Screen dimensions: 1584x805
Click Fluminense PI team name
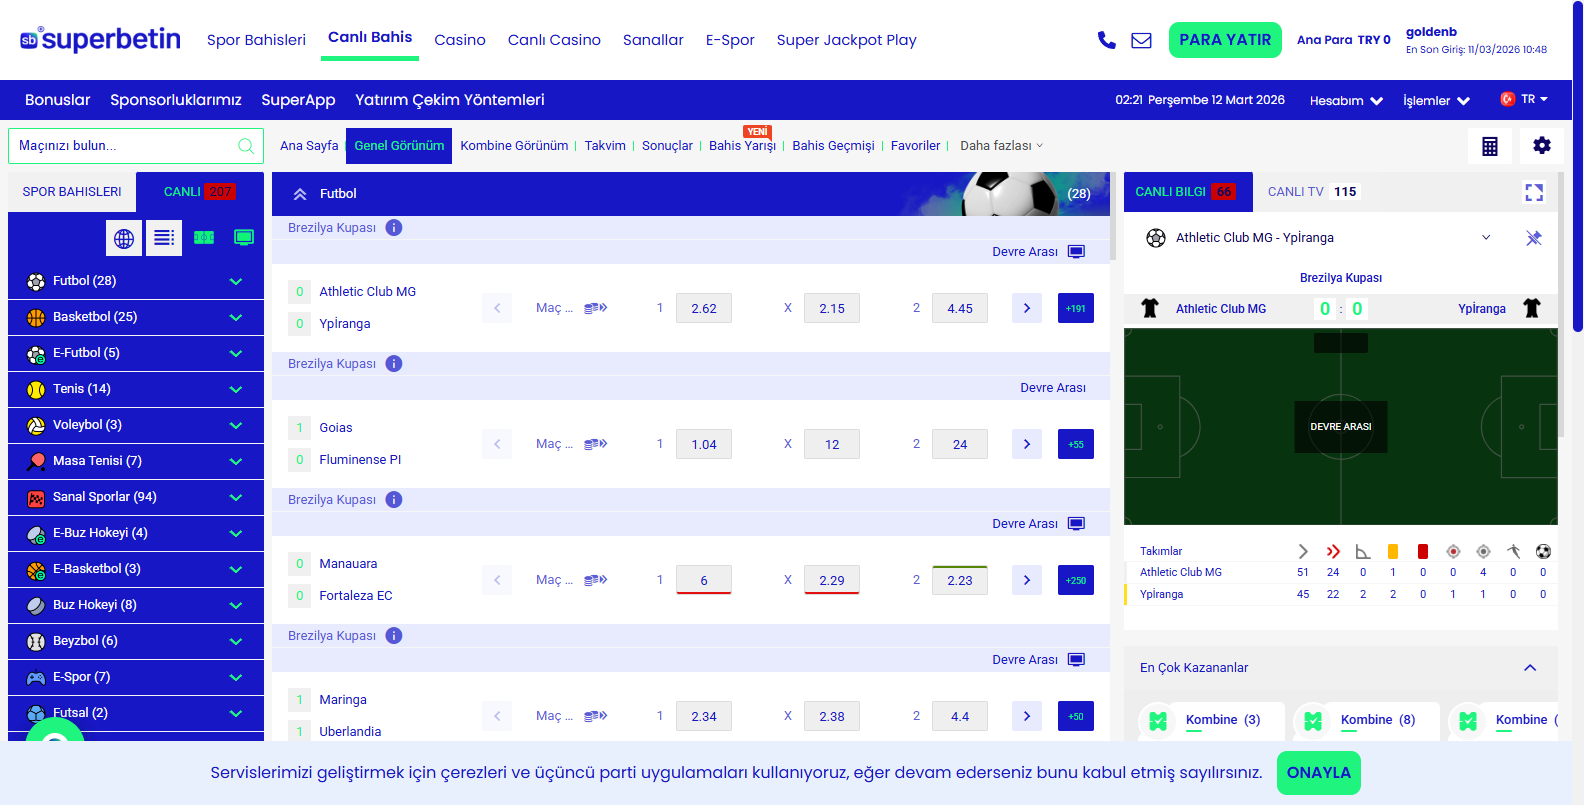[x=360, y=460]
